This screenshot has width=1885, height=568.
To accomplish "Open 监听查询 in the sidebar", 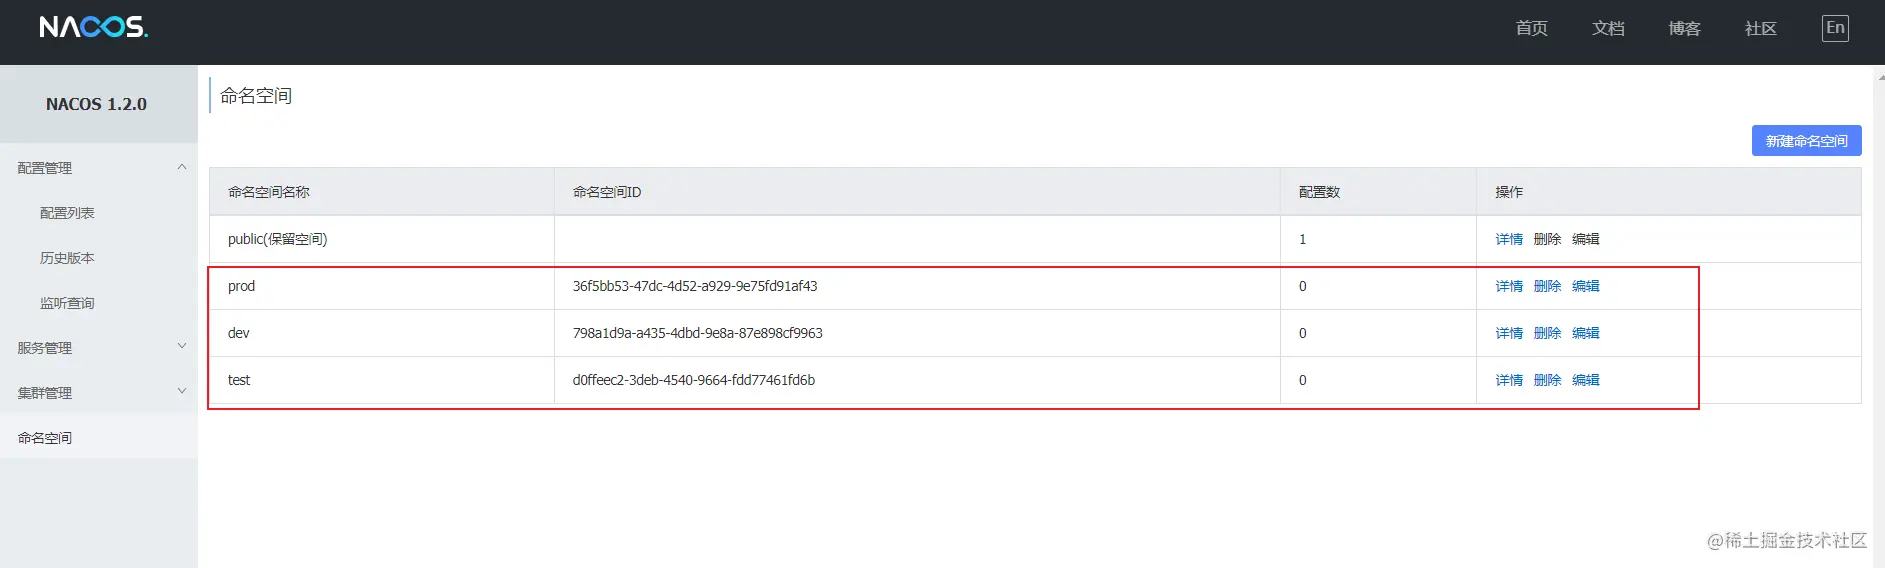I will (x=67, y=303).
